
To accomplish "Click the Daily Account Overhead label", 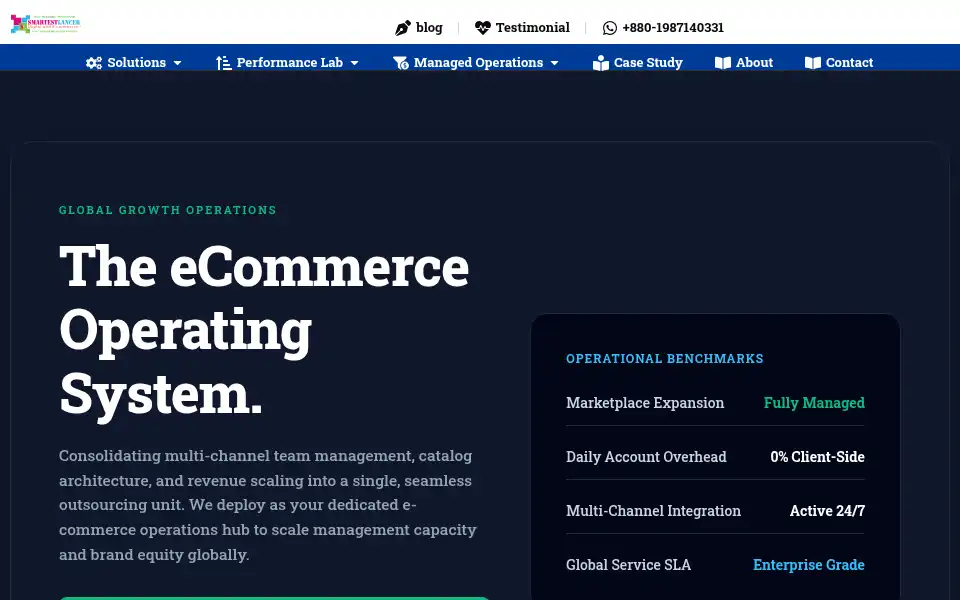I will (646, 457).
